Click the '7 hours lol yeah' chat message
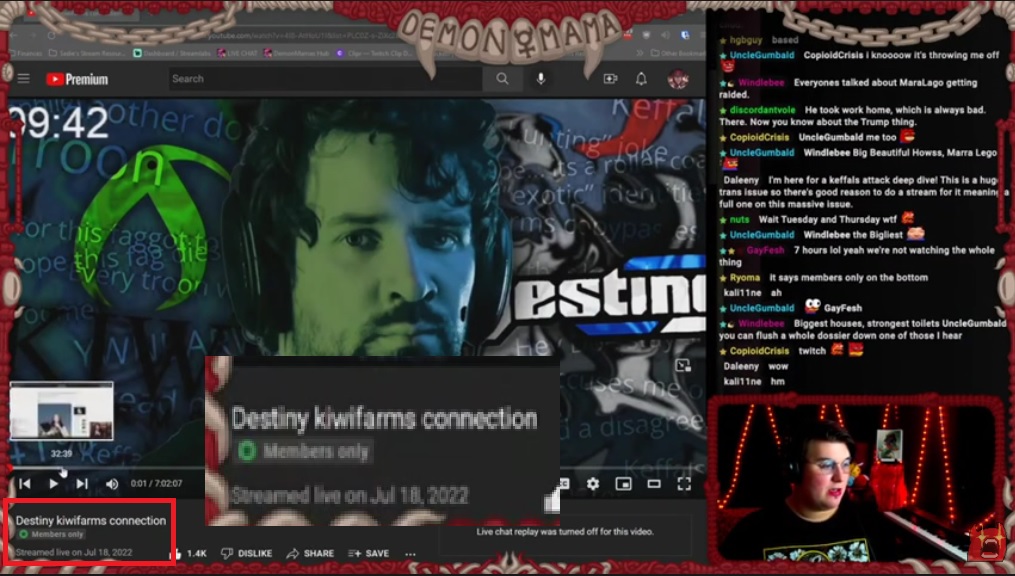Screen dimensions: 1015x576 [857, 256]
